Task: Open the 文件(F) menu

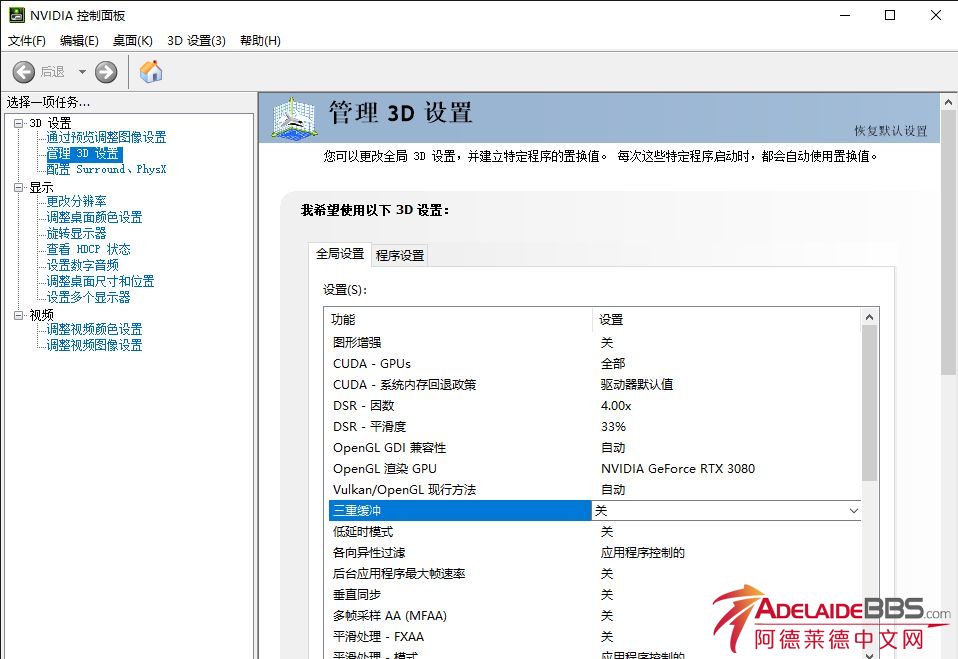Action: (27, 41)
